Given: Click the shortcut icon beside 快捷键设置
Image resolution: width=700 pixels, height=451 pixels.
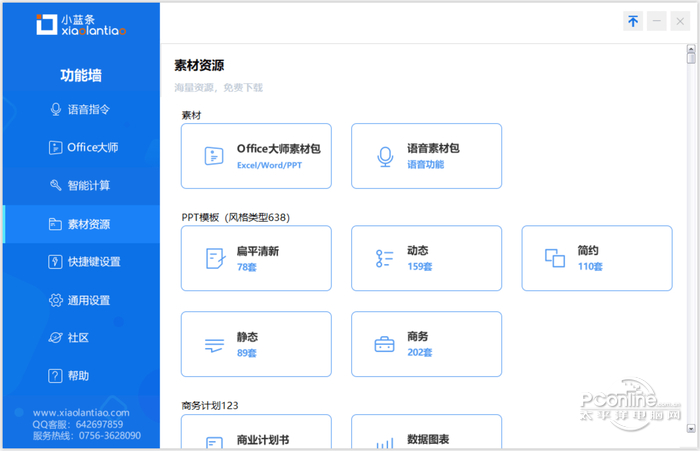Looking at the screenshot, I should pyautogui.click(x=55, y=262).
